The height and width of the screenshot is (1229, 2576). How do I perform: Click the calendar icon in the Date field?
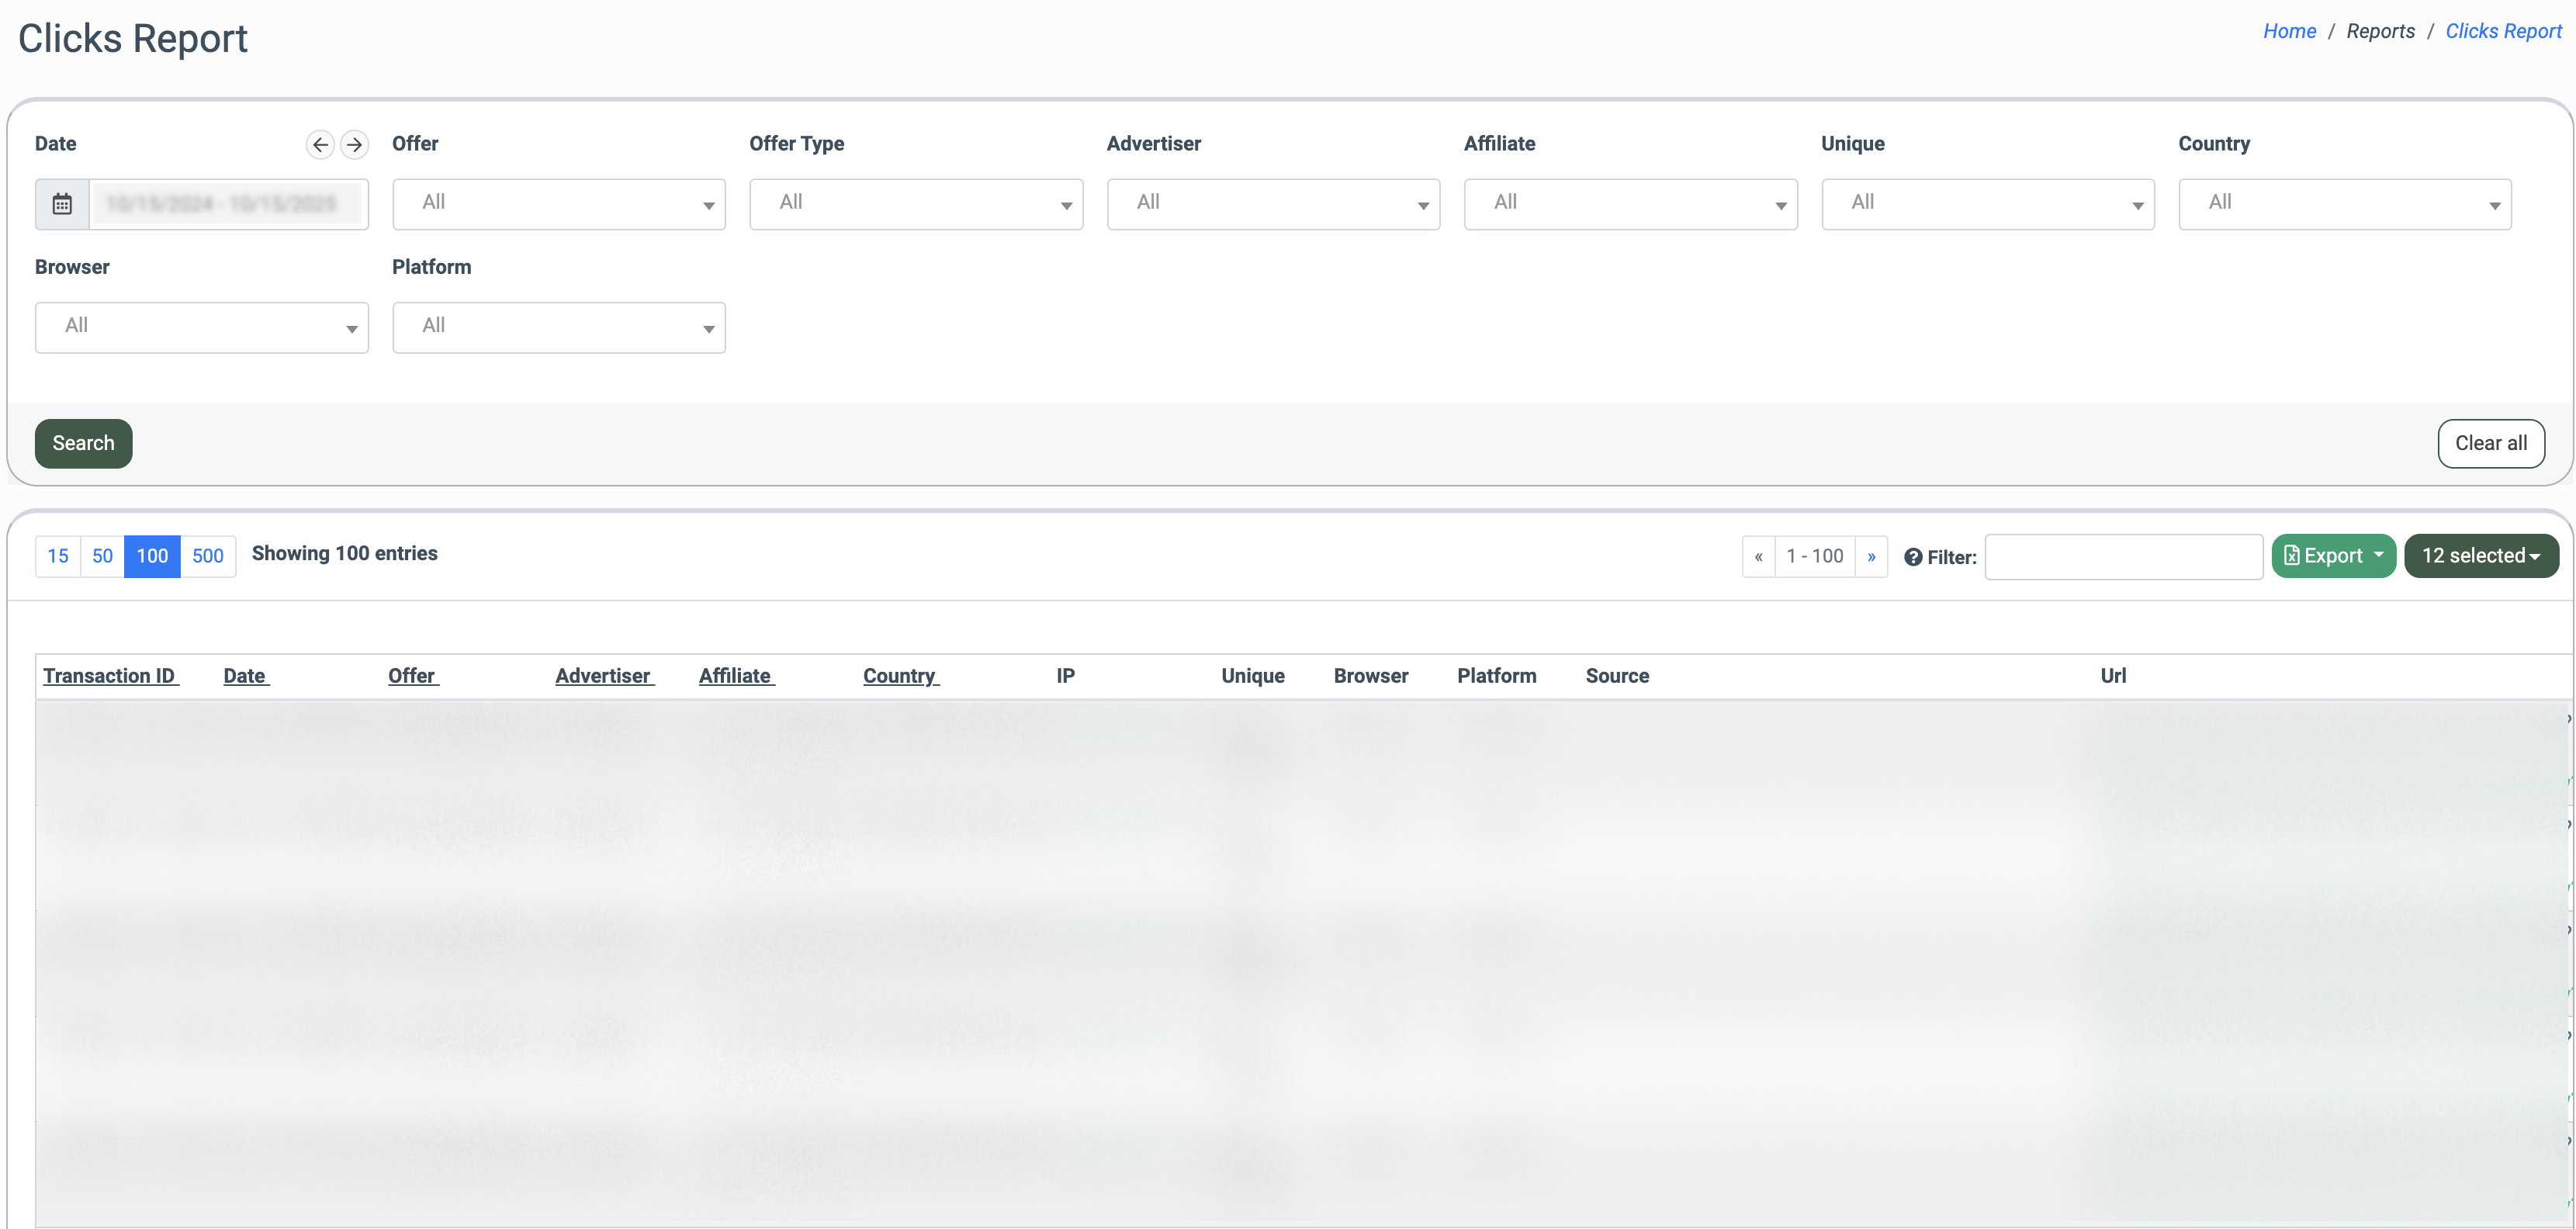coord(62,204)
